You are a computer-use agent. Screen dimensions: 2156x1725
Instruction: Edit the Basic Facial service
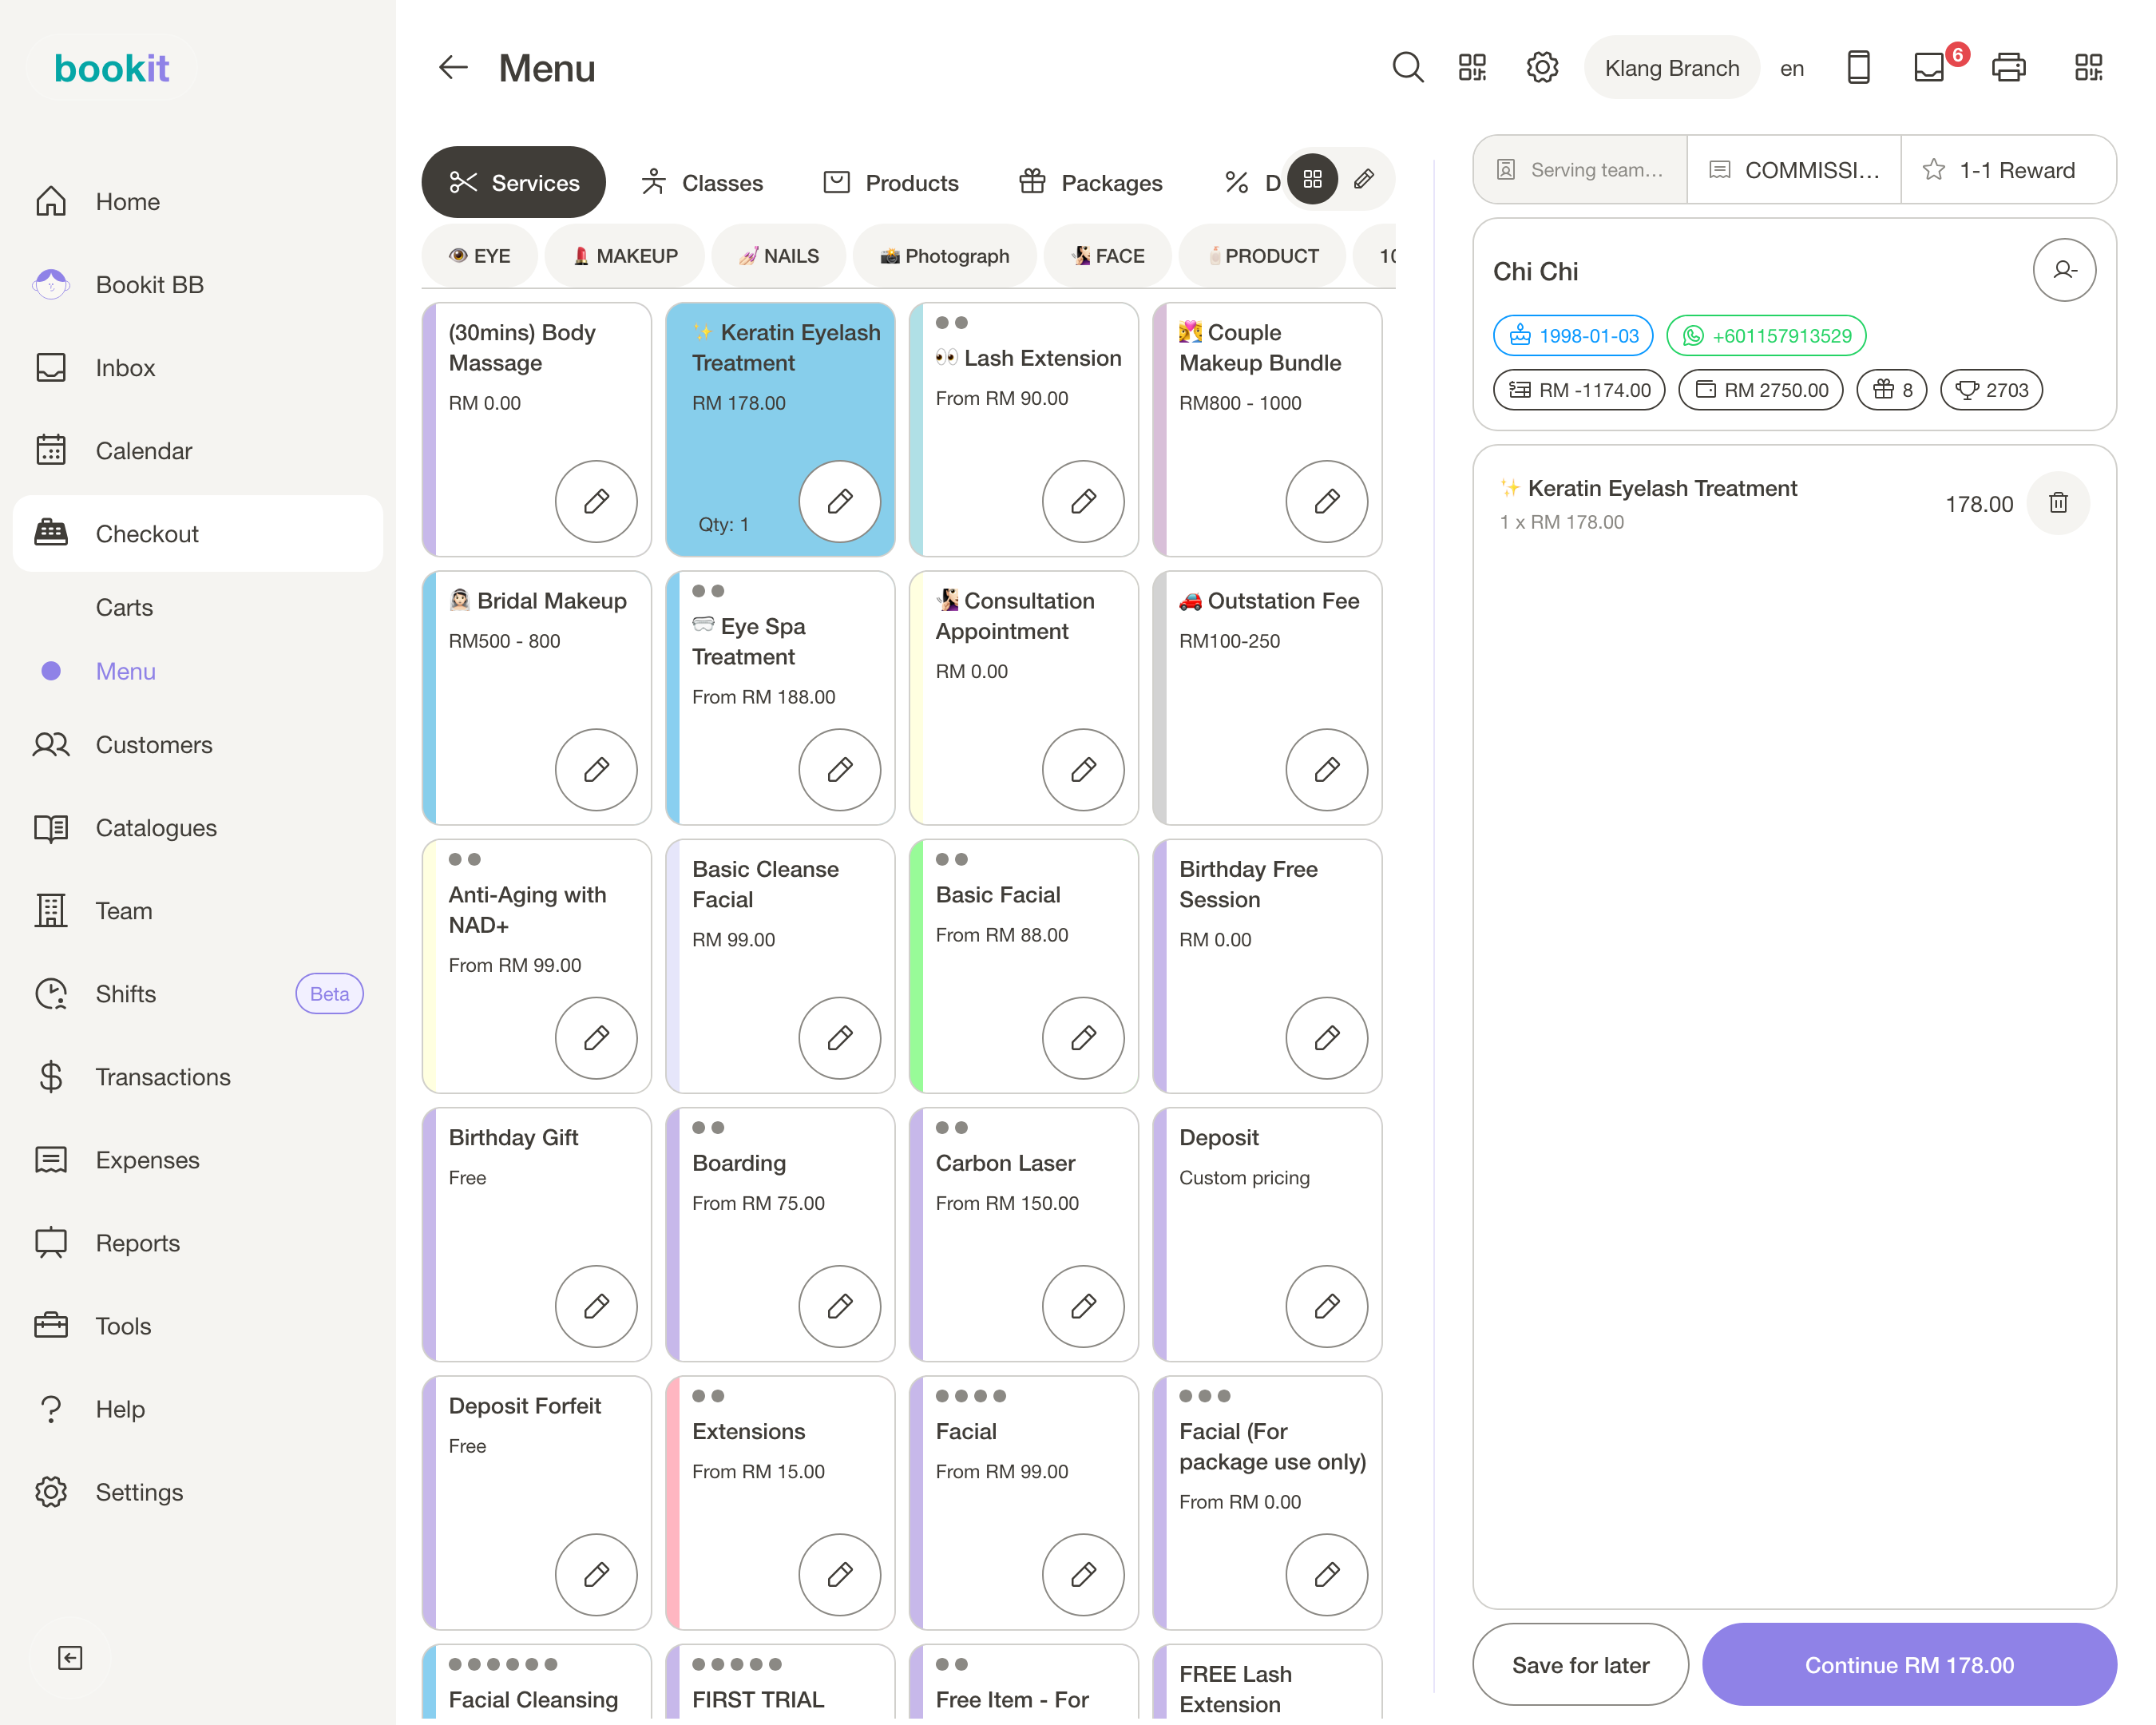1083,1038
